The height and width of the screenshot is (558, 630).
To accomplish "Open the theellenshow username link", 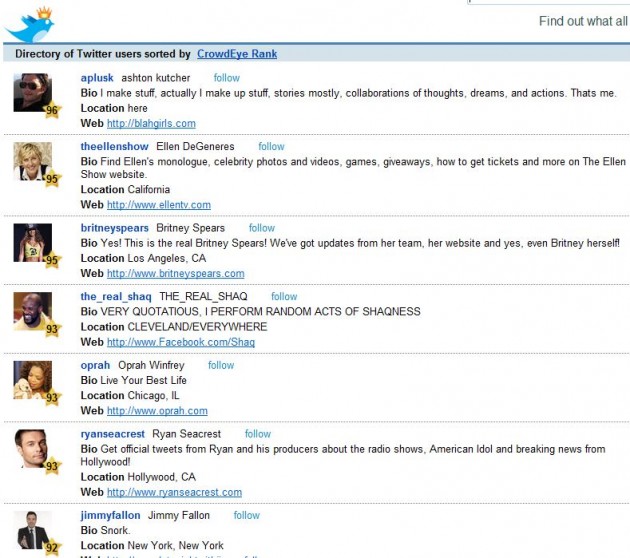I will pos(115,147).
